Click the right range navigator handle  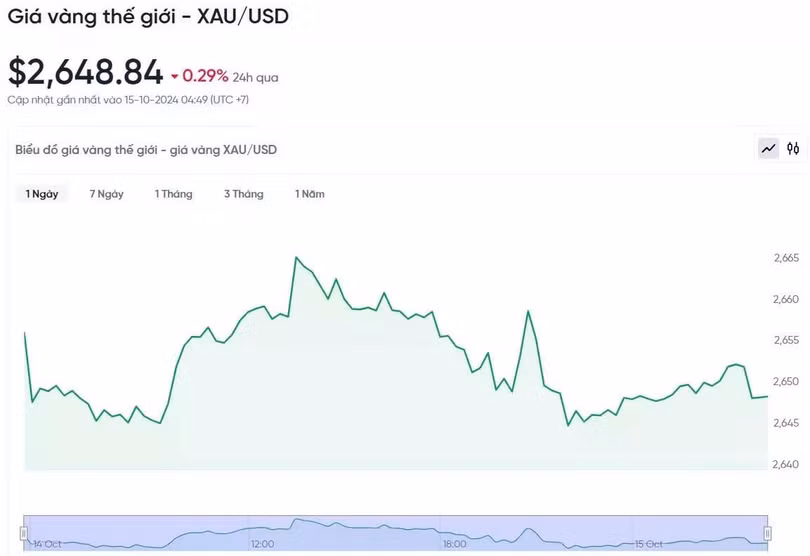[x=768, y=533]
